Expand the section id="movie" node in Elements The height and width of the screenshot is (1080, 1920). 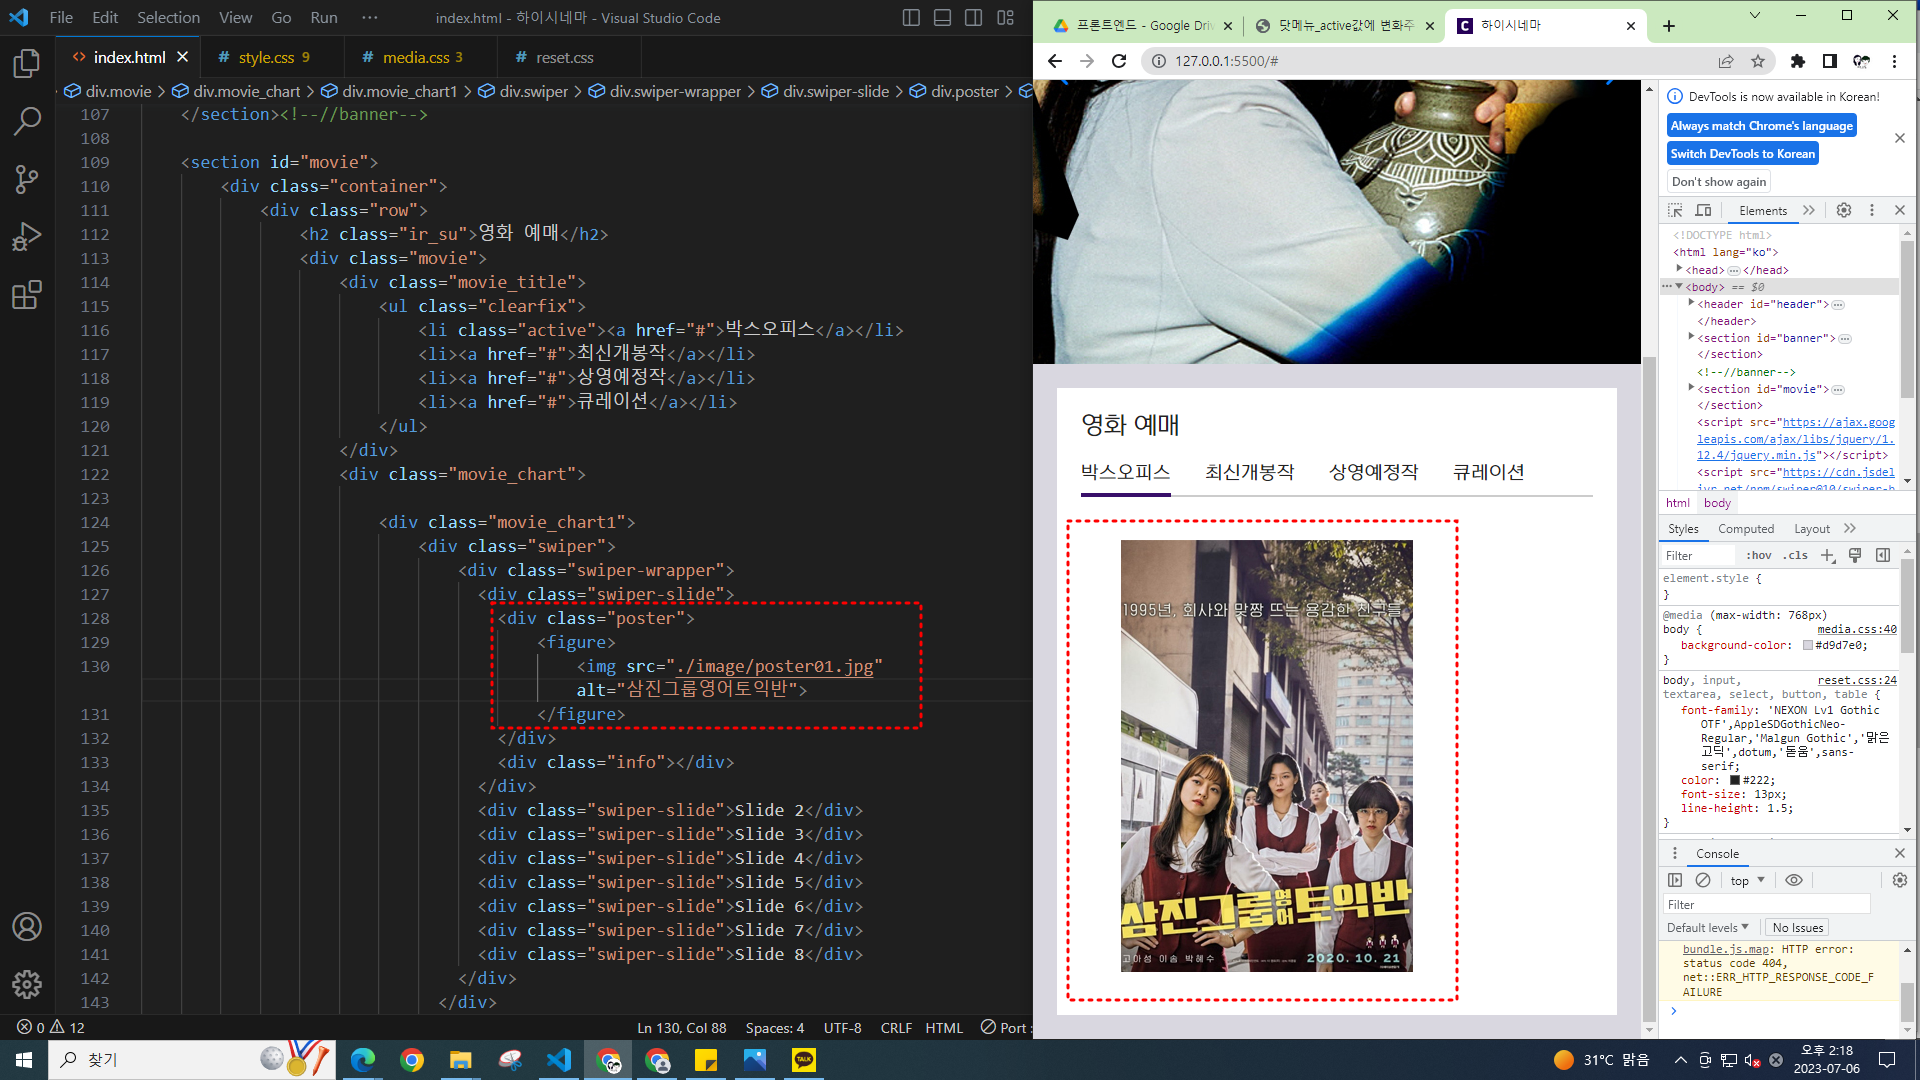1691,388
